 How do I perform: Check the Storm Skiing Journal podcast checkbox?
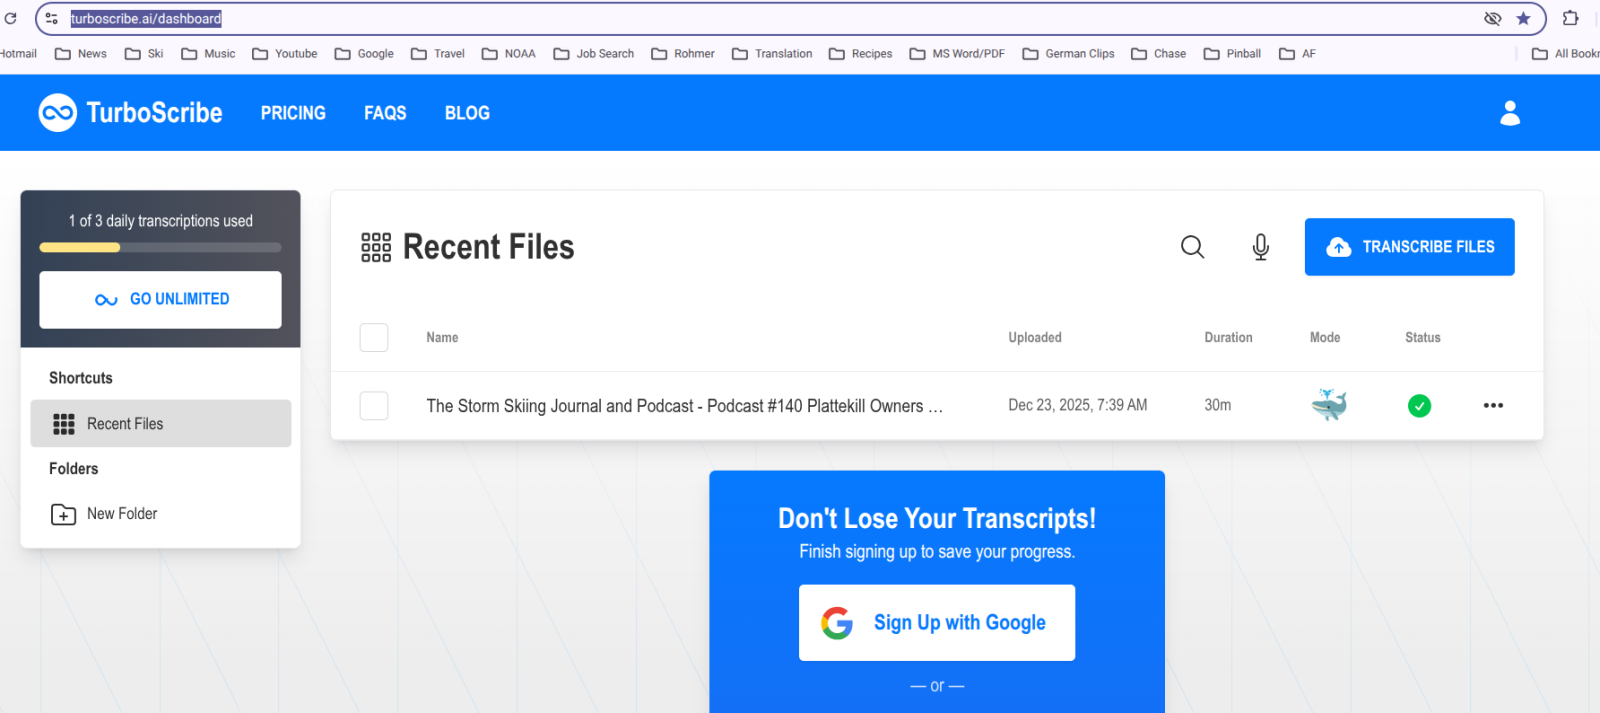(x=374, y=406)
